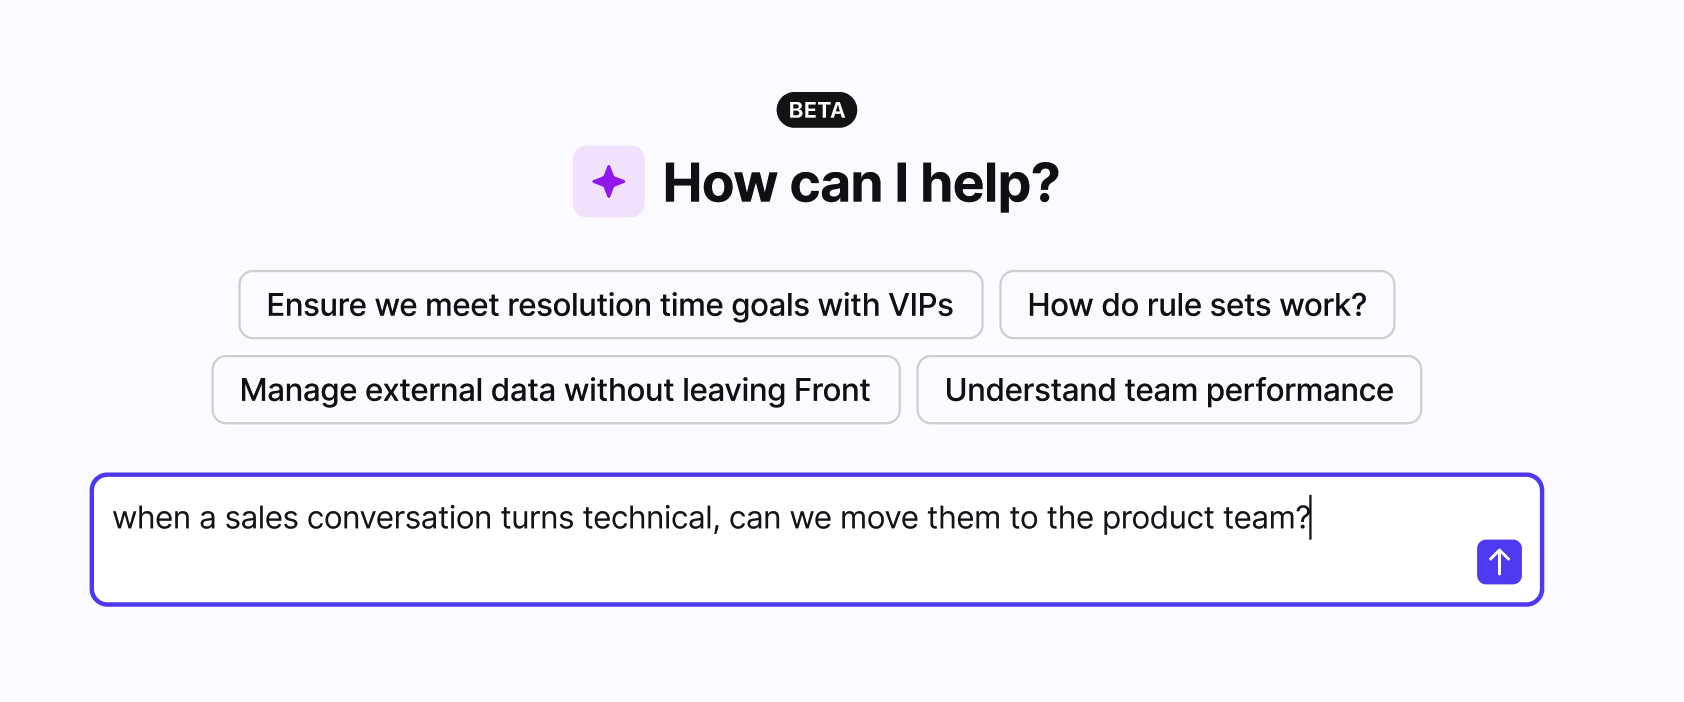
Task: Pick "Manage external data without leaving Front" prompt
Action: pos(555,390)
